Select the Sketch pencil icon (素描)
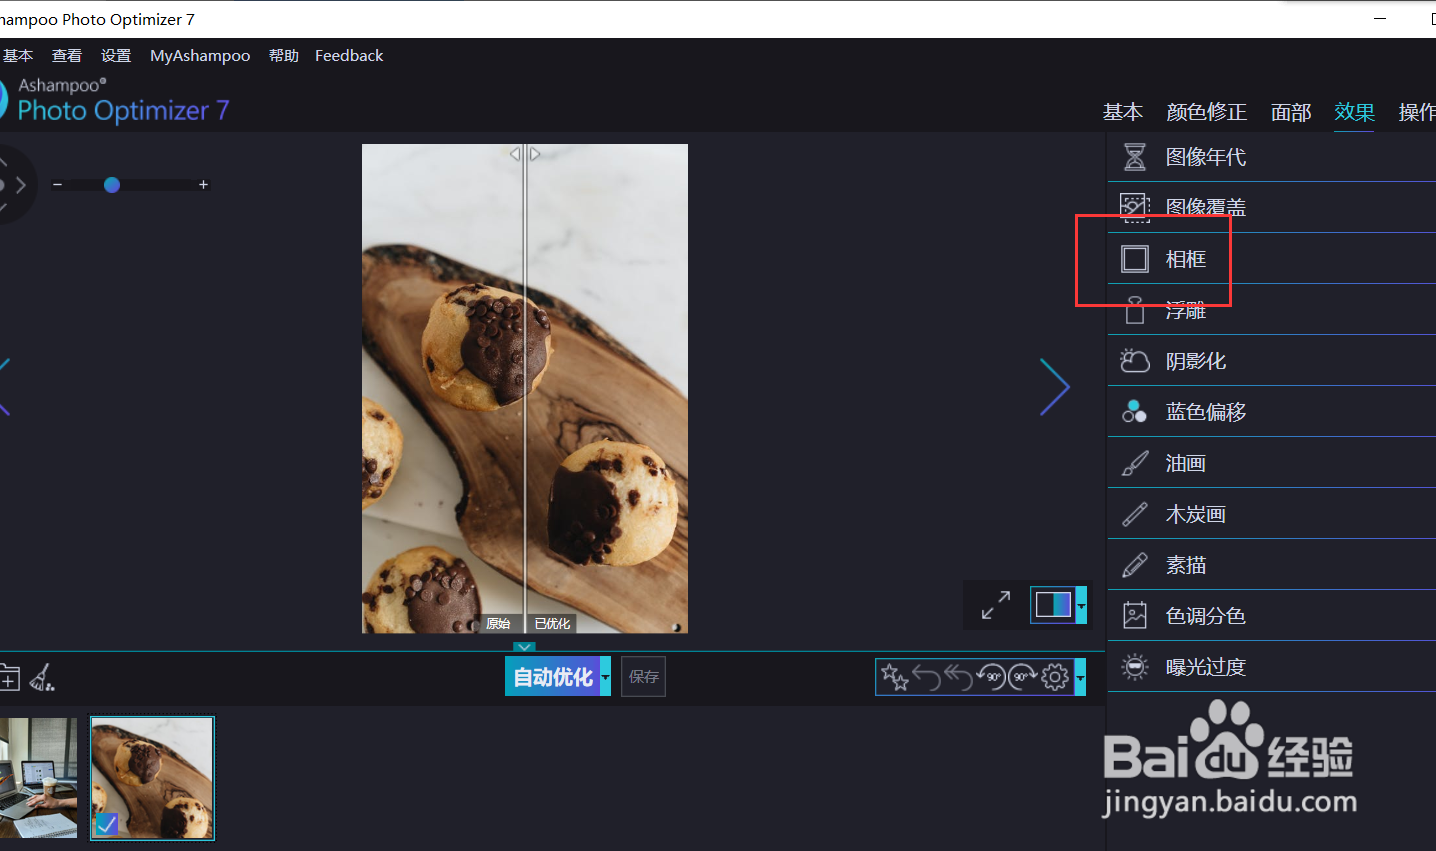Image resolution: width=1436 pixels, height=851 pixels. click(1134, 565)
